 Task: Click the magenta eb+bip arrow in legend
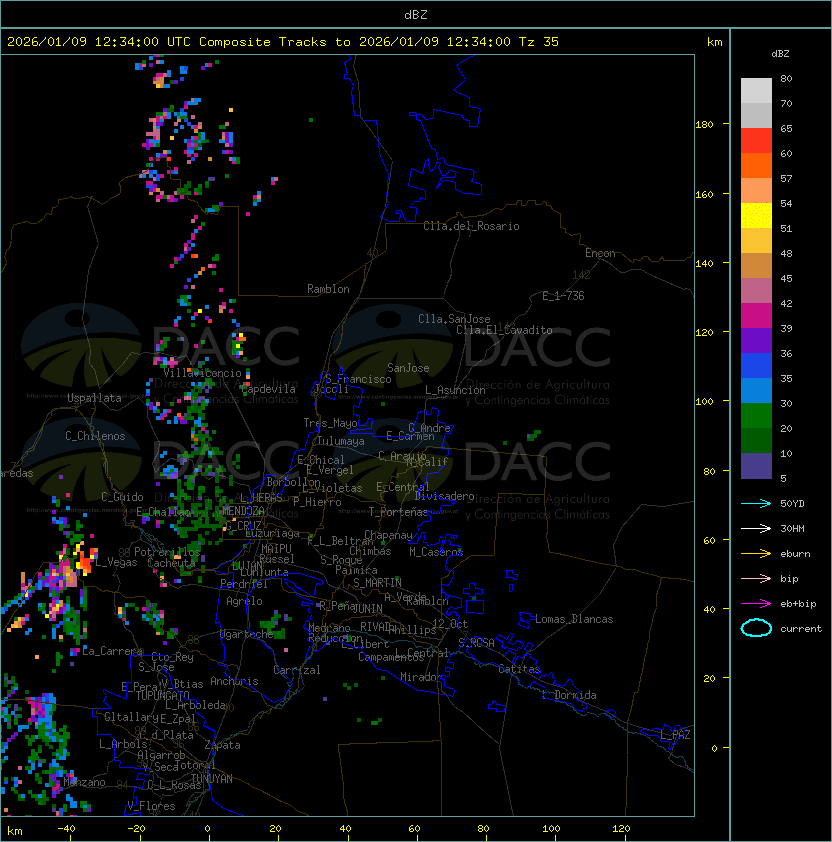tap(756, 604)
